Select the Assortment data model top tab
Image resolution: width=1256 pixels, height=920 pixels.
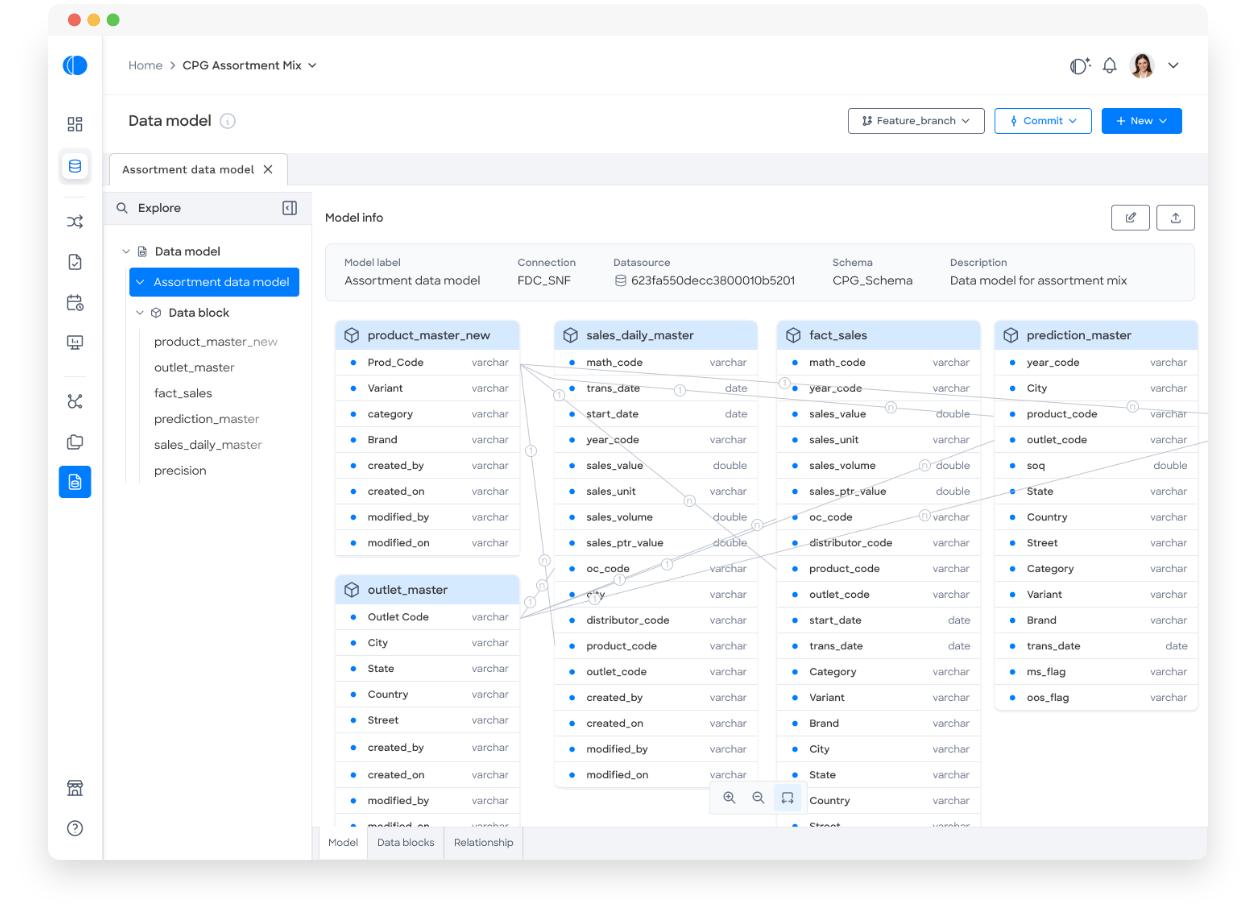(x=198, y=169)
